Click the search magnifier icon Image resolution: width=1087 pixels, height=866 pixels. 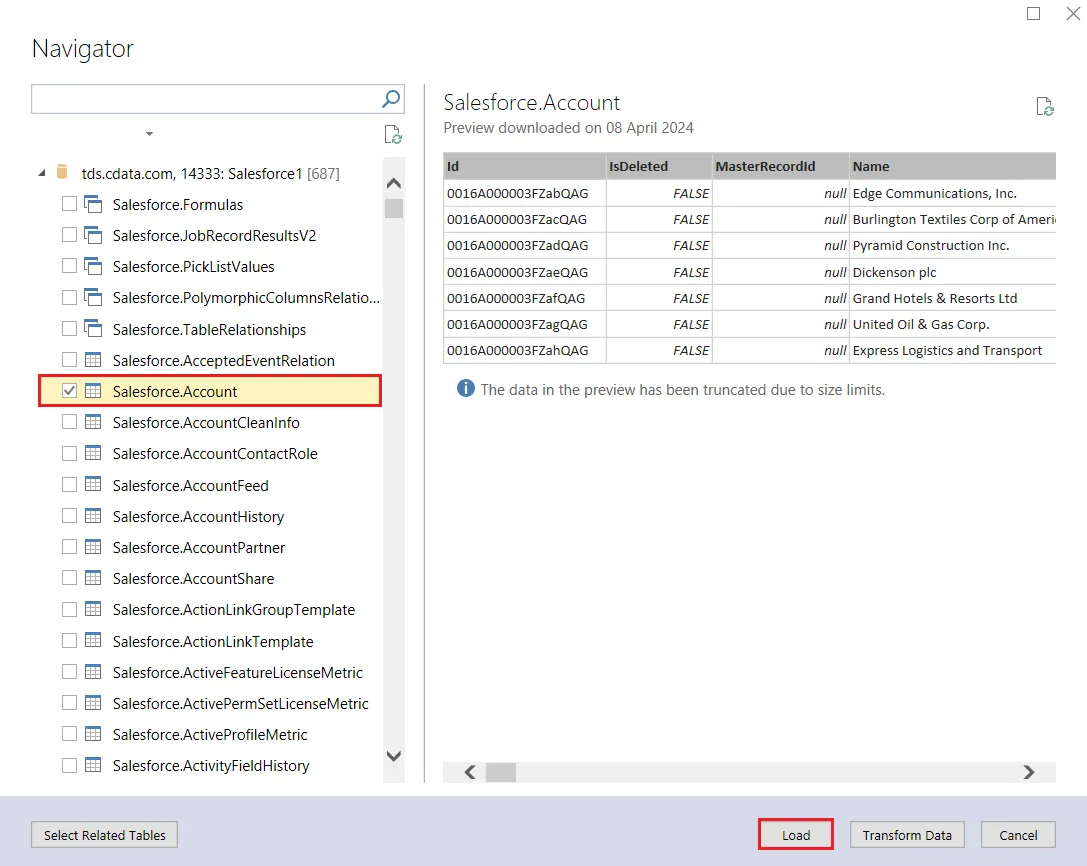click(x=391, y=98)
